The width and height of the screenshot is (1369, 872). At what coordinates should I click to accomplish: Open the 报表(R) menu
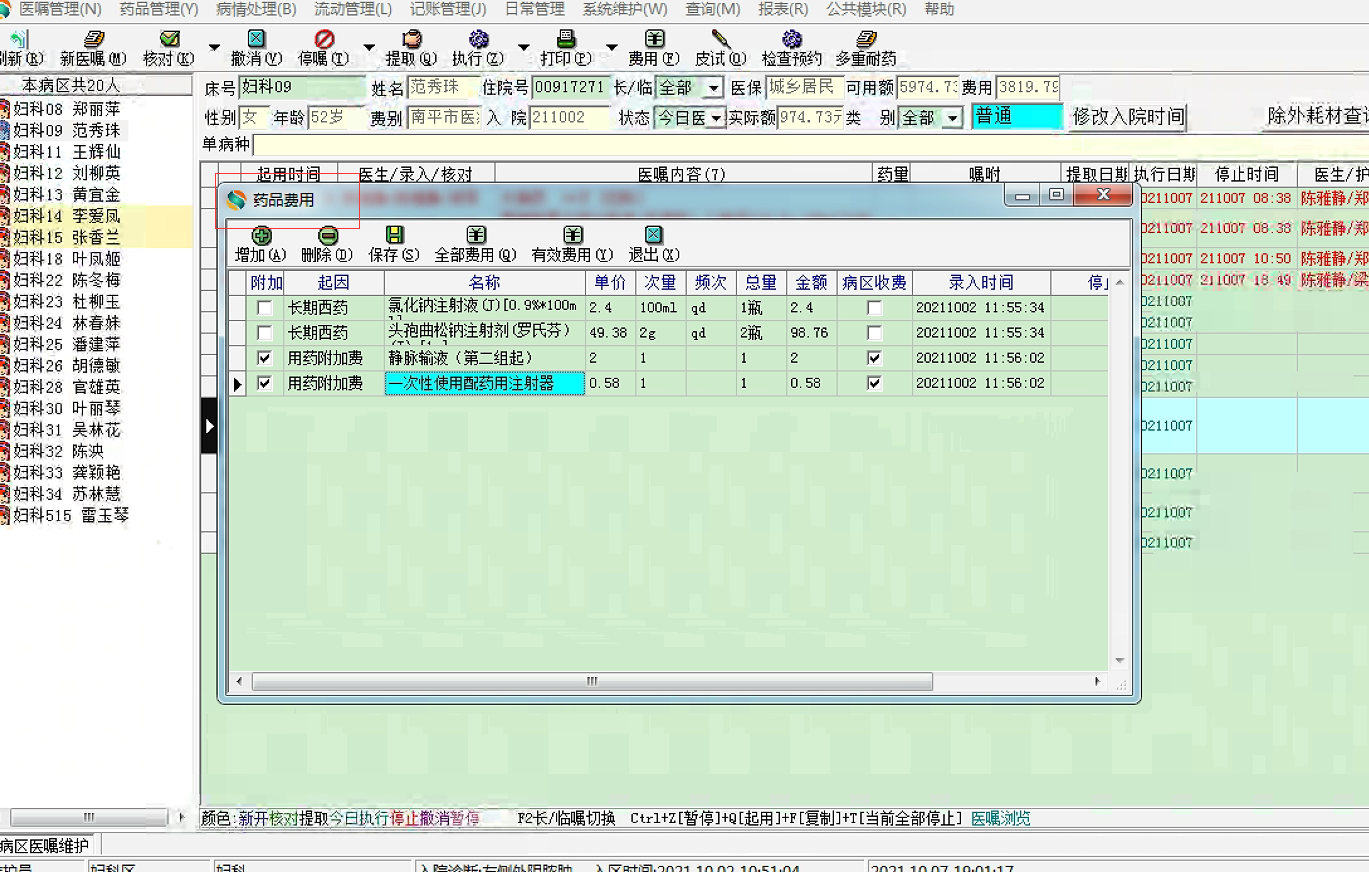point(783,9)
